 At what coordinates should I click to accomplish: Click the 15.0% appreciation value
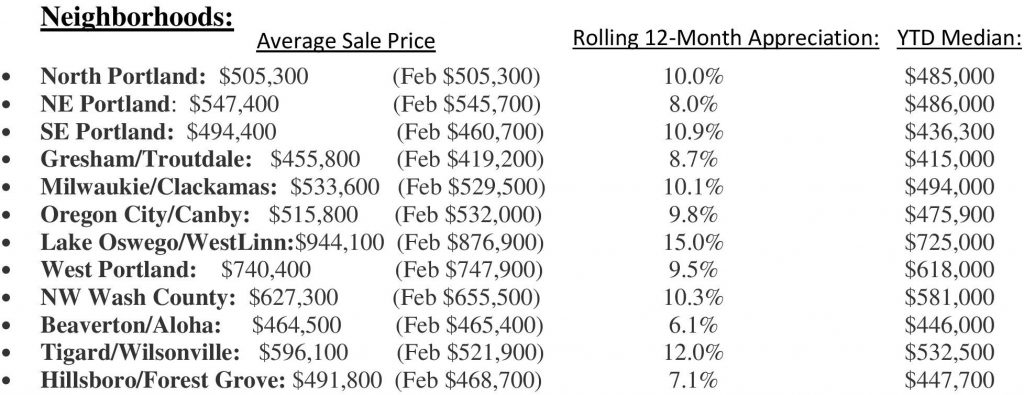click(694, 242)
